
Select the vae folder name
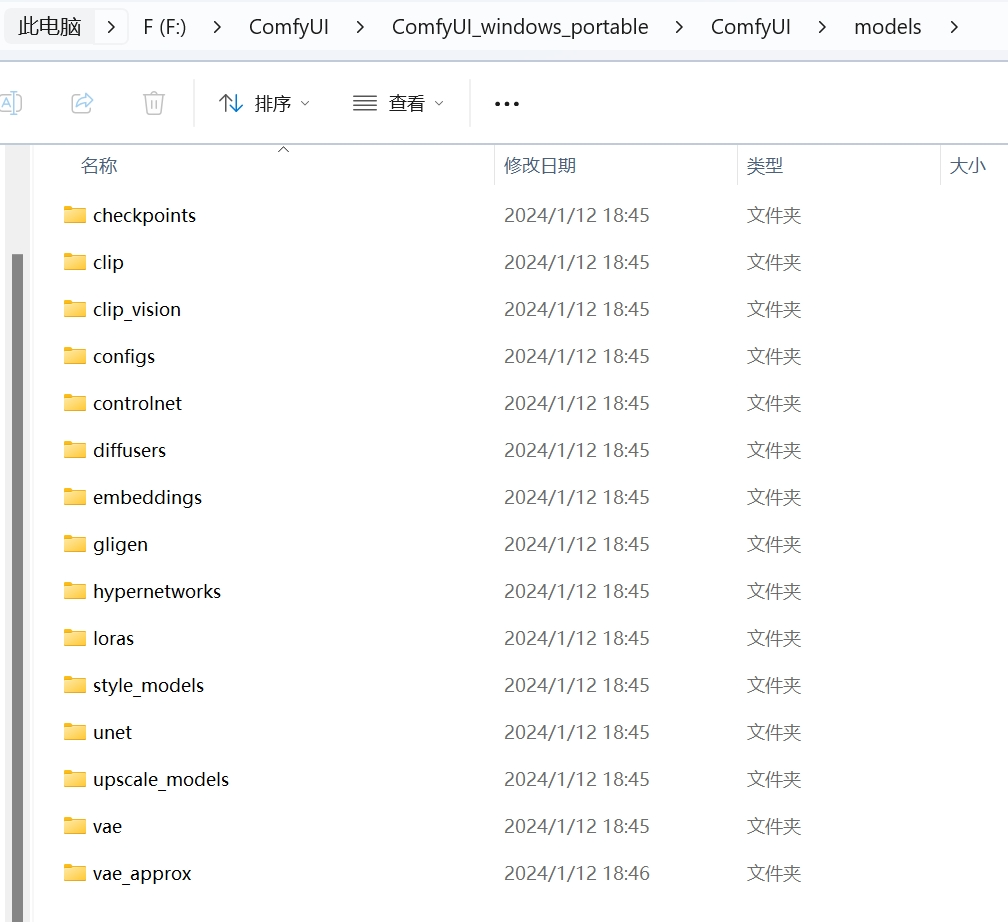107,826
